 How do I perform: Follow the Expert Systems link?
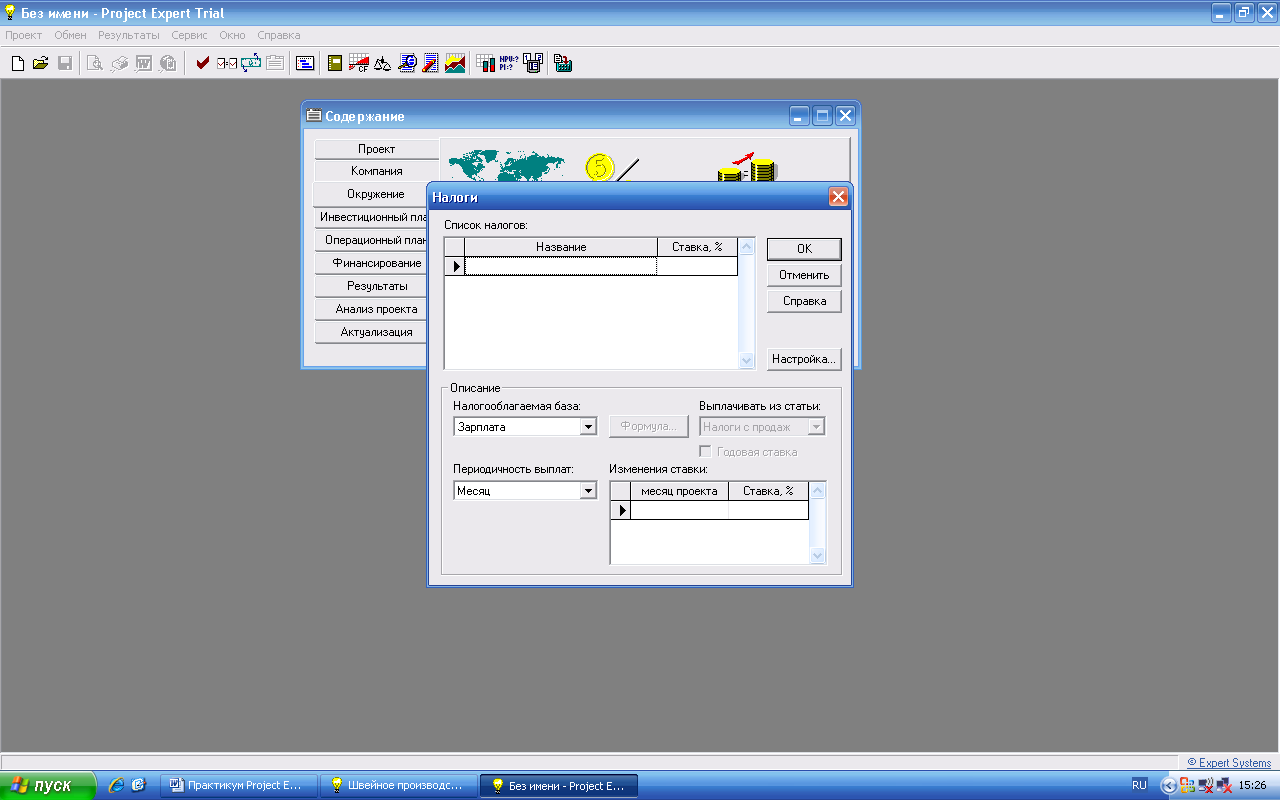[x=1229, y=763]
